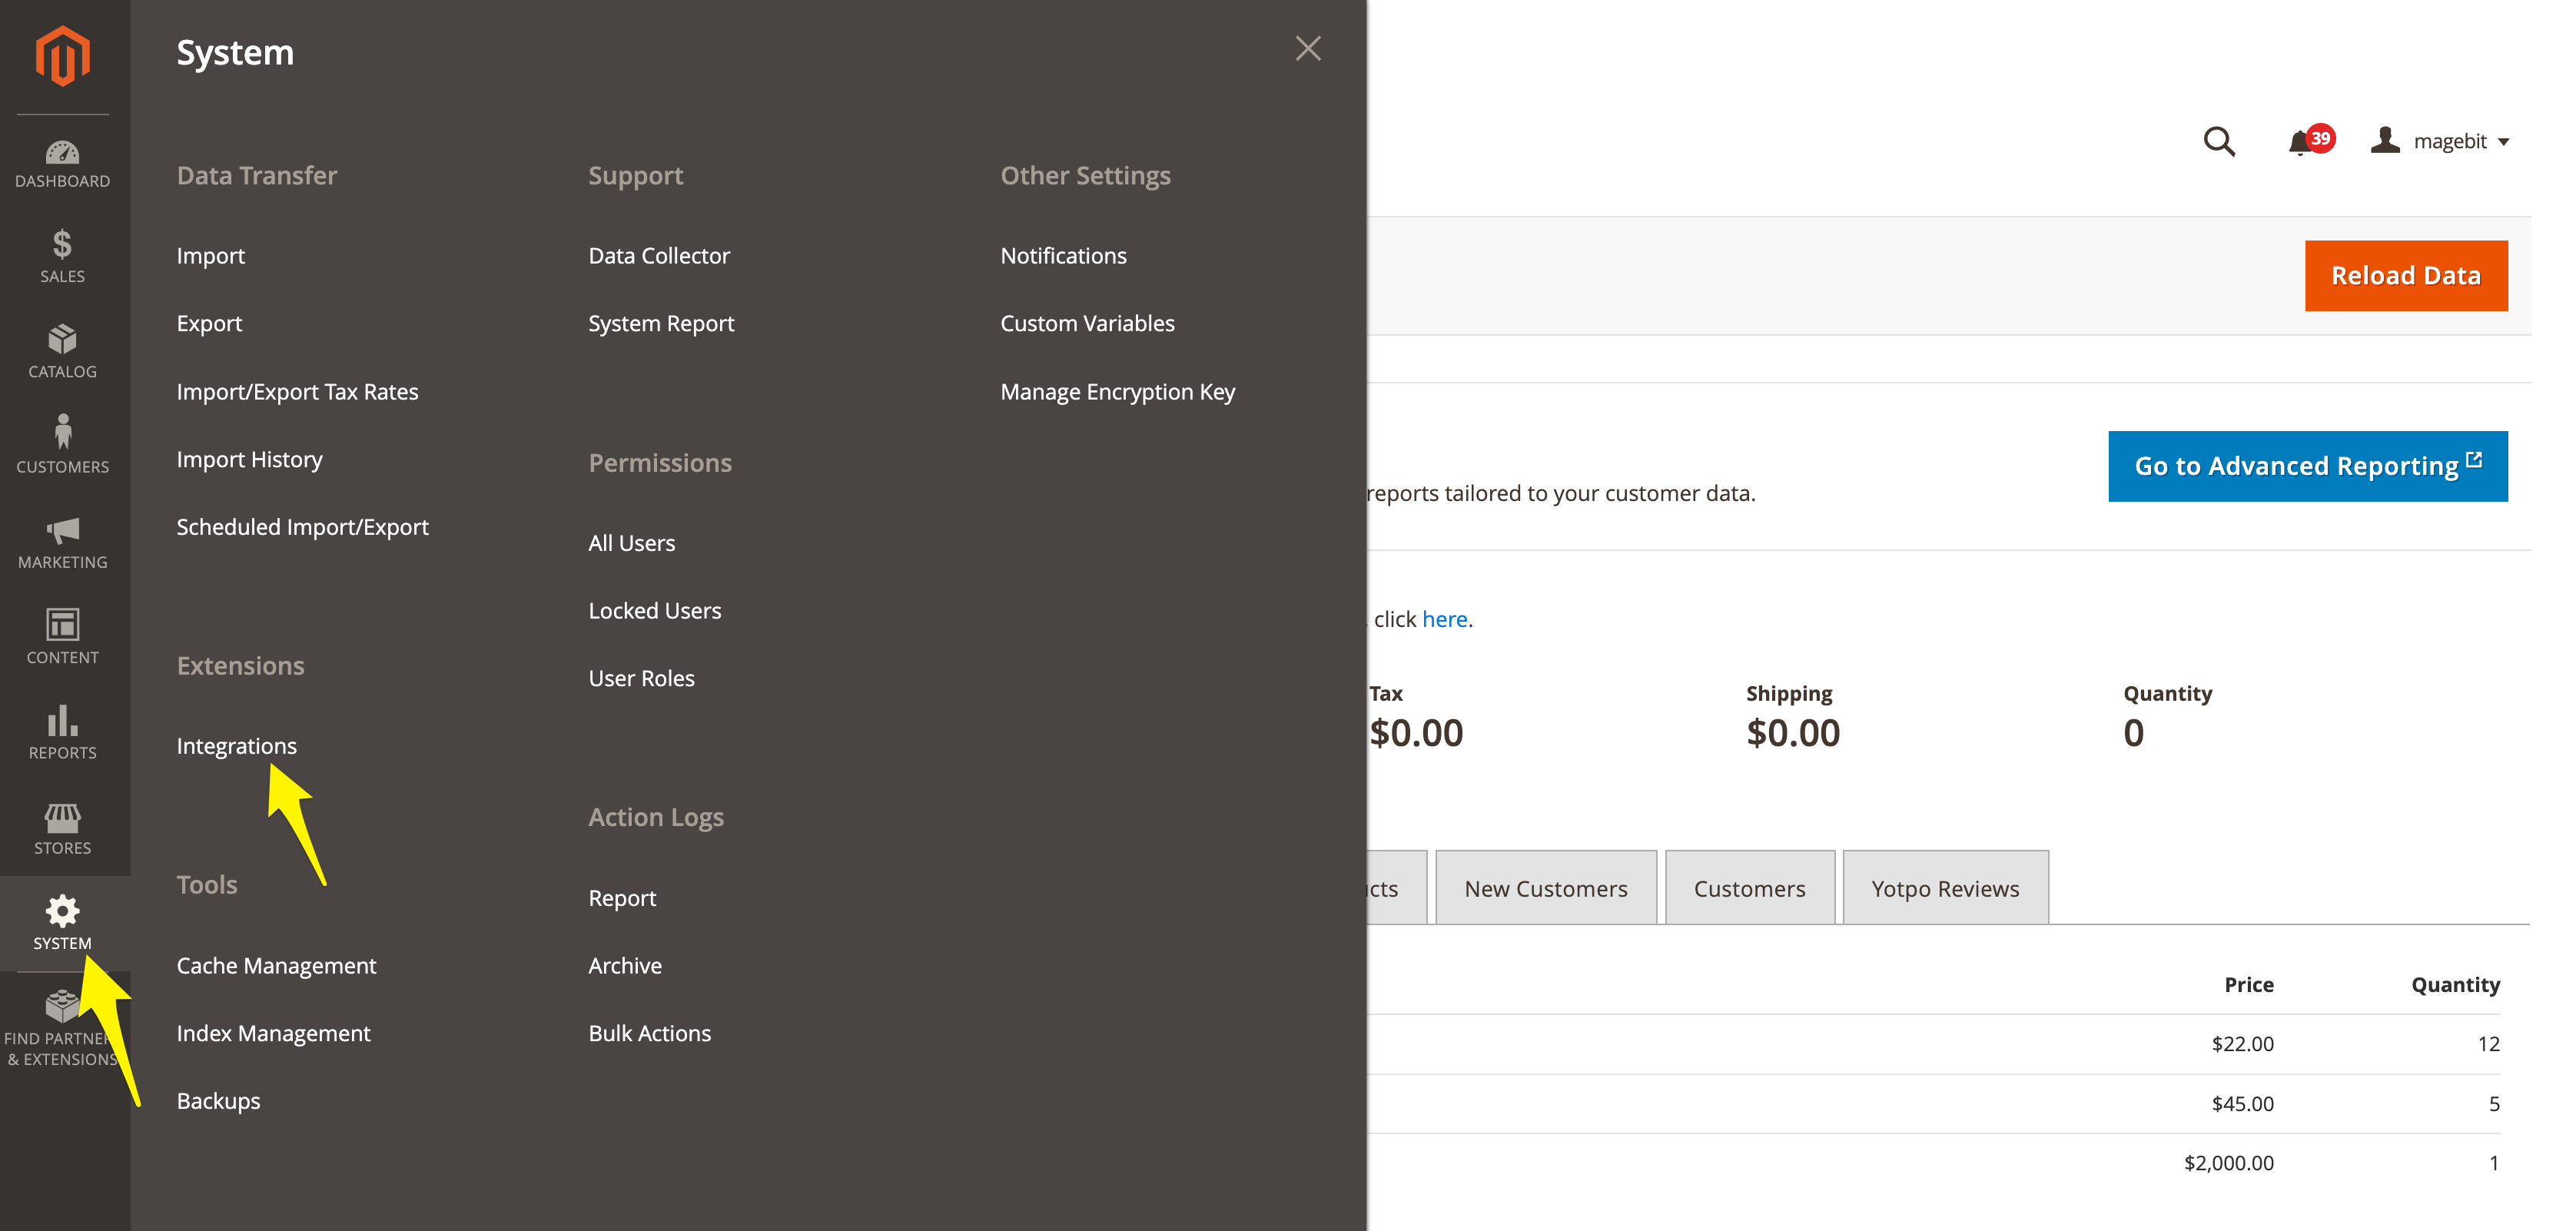Select Integrations under Extensions
The height and width of the screenshot is (1231, 2576).
(236, 746)
